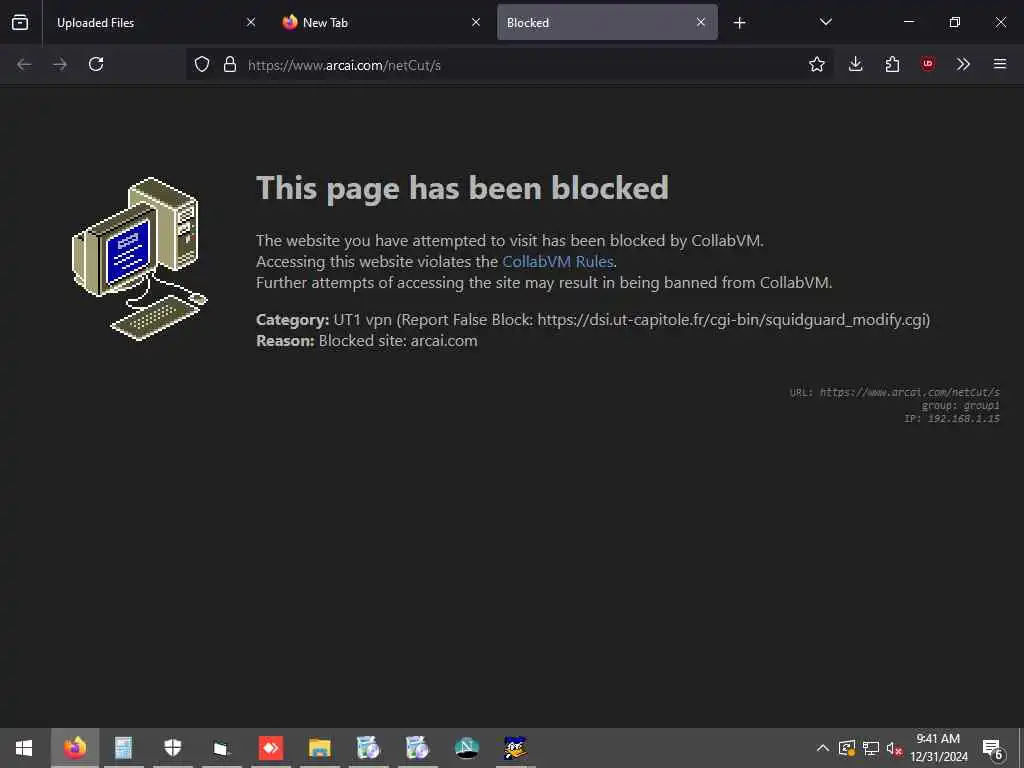Open the CollabVM Rules link
This screenshot has width=1024, height=768.
point(558,261)
